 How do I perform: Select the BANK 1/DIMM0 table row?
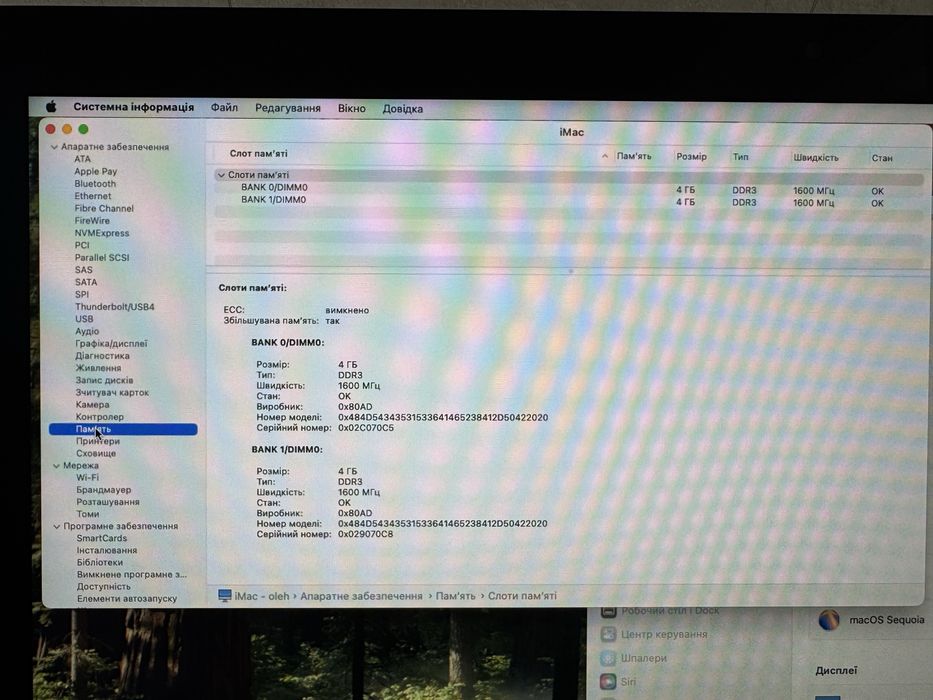pos(568,201)
